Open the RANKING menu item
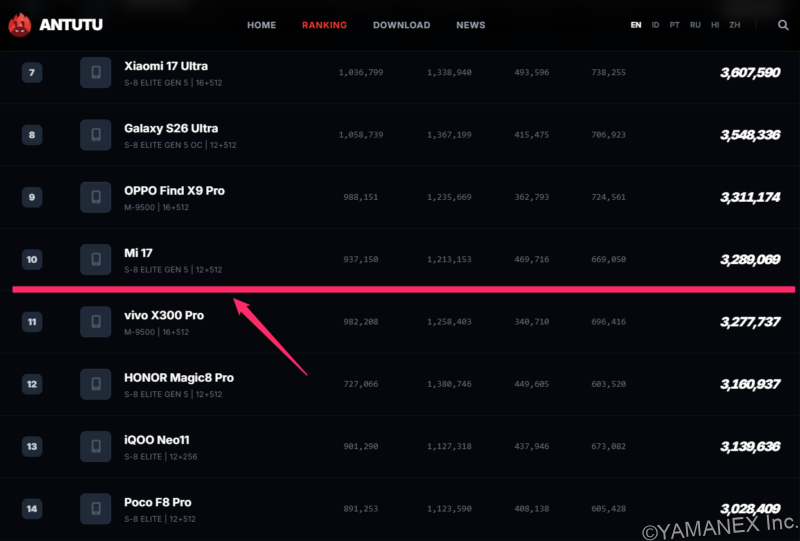Image resolution: width=800 pixels, height=541 pixels. (x=324, y=25)
